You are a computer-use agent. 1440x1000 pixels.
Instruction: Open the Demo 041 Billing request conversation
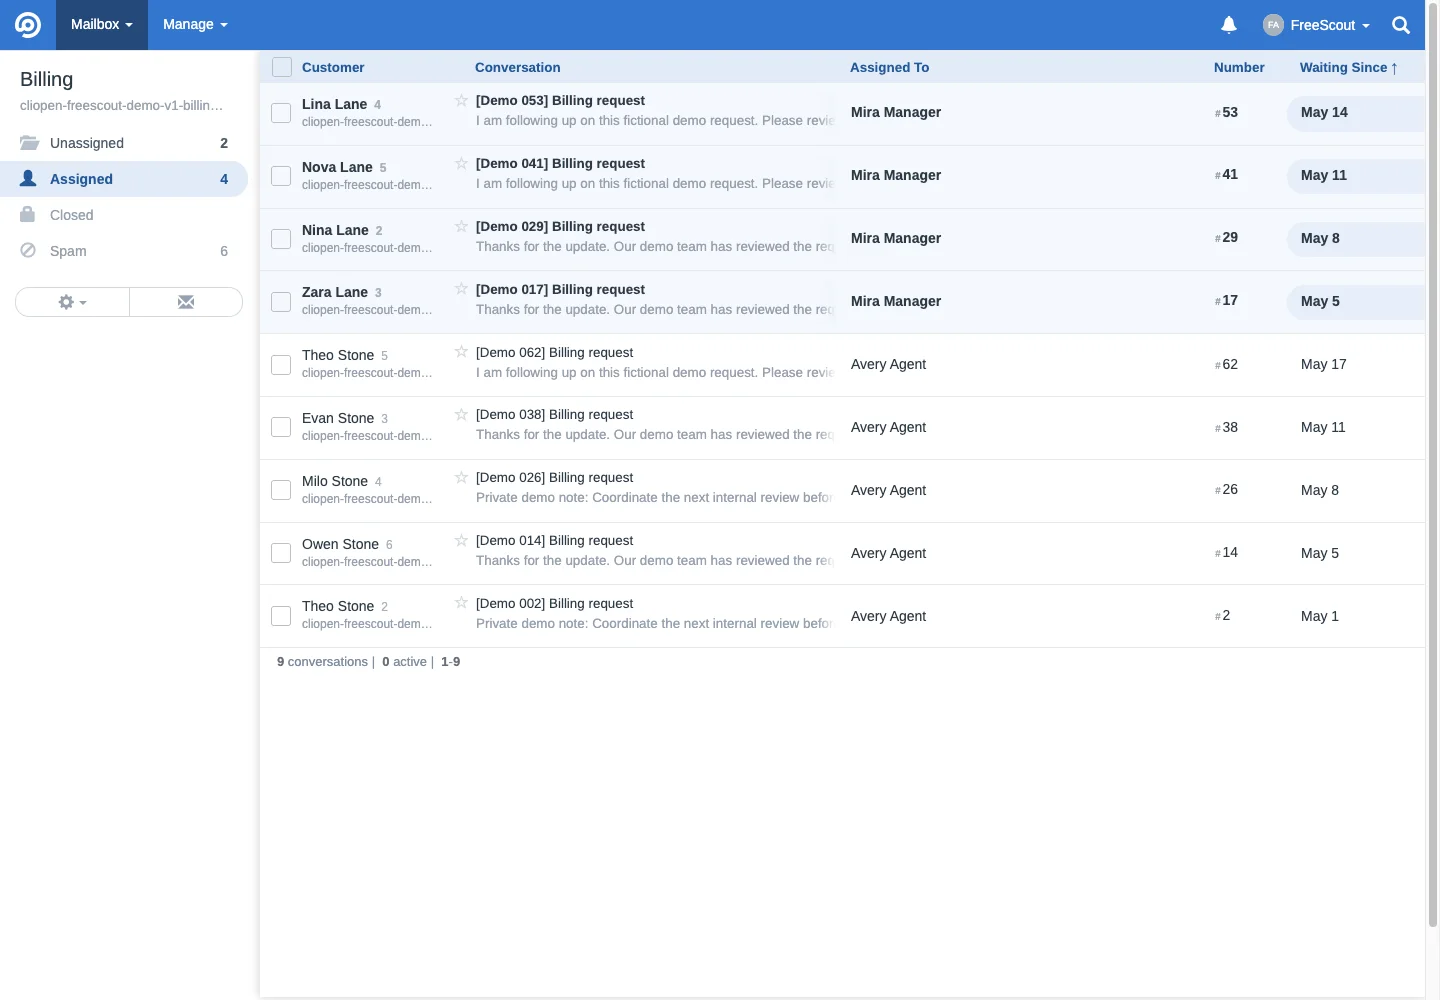[x=560, y=163]
